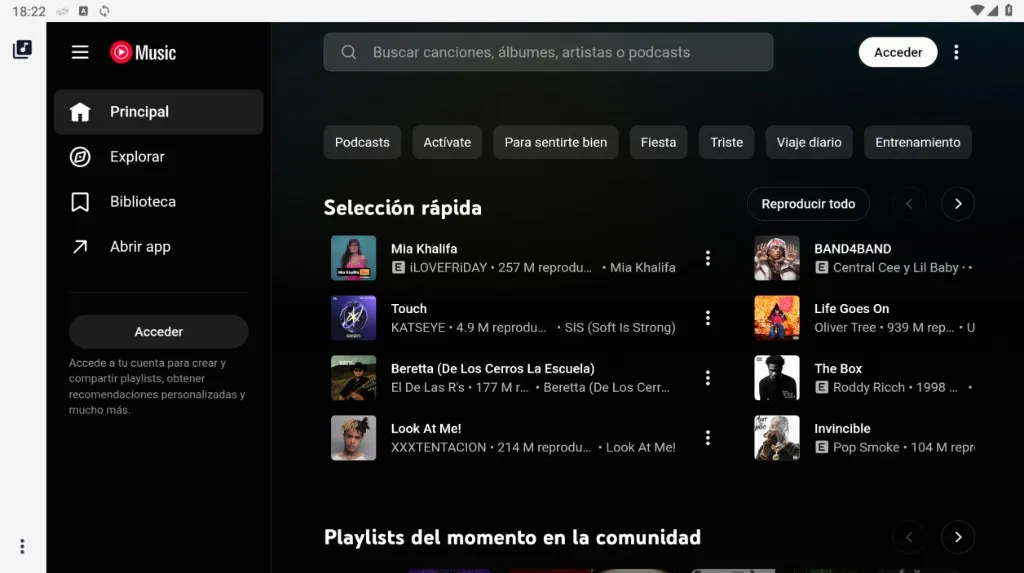Click the Abrir app arrow icon

[x=80, y=247]
